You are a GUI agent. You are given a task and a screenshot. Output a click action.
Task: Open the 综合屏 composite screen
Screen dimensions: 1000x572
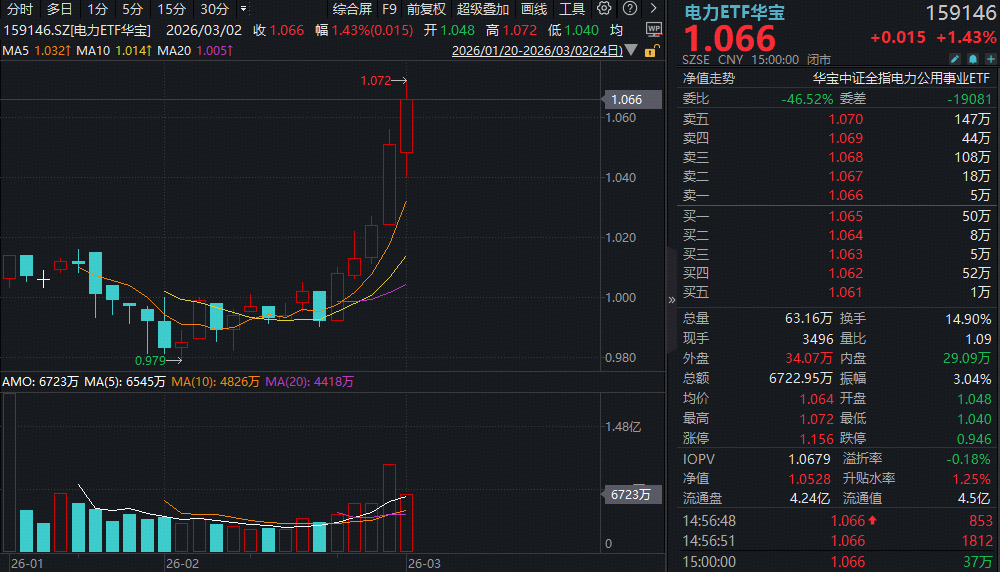click(352, 9)
